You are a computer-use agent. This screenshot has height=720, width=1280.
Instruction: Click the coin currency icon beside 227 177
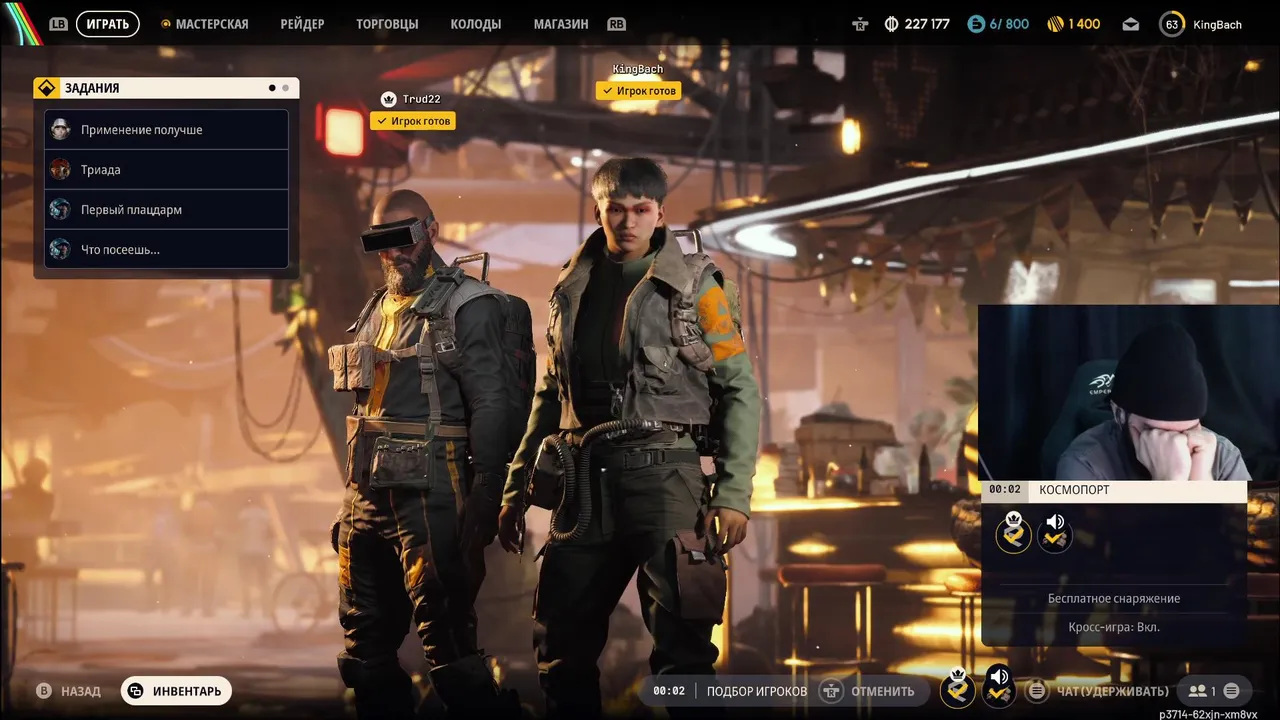point(892,24)
